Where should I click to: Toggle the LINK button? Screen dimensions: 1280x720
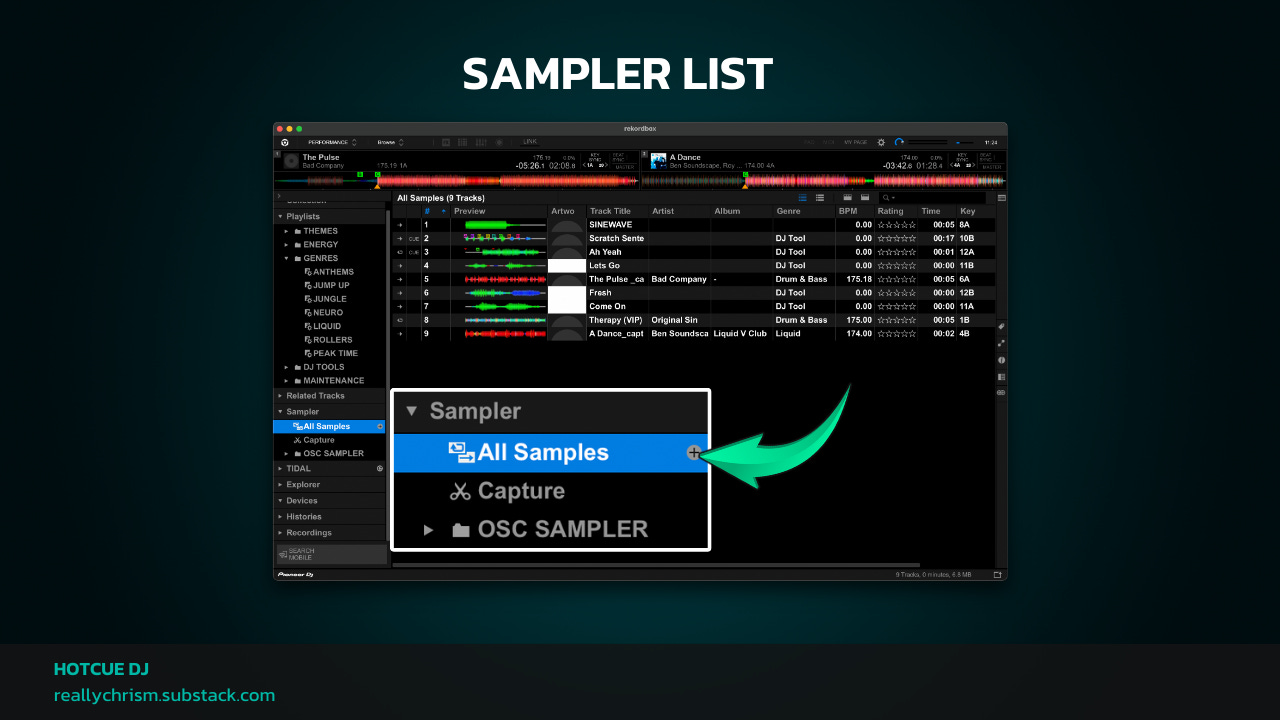530,142
